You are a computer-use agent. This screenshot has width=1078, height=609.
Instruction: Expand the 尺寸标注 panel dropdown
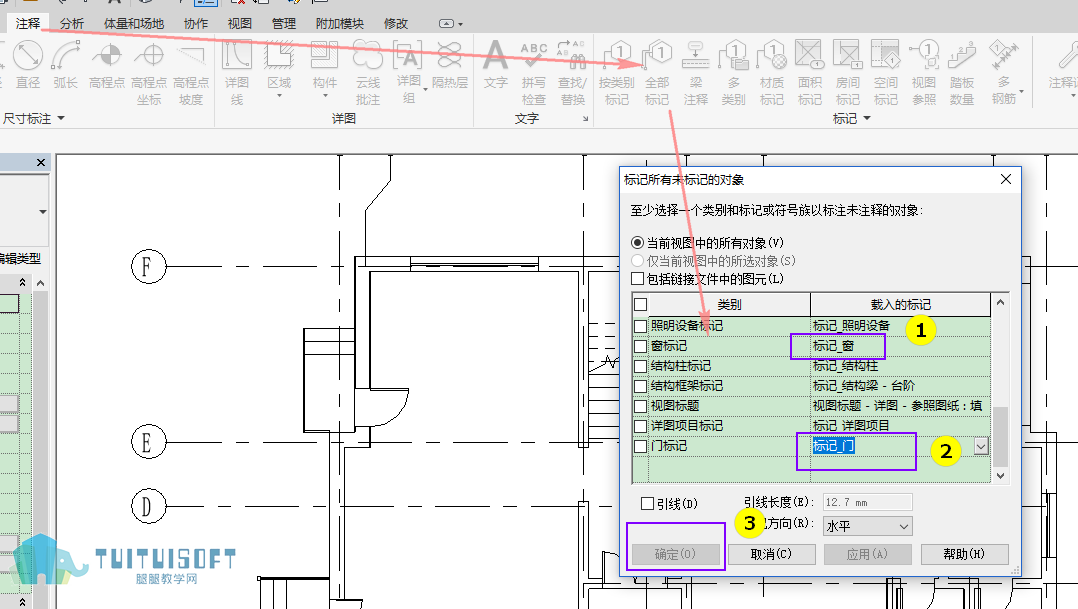[60, 118]
